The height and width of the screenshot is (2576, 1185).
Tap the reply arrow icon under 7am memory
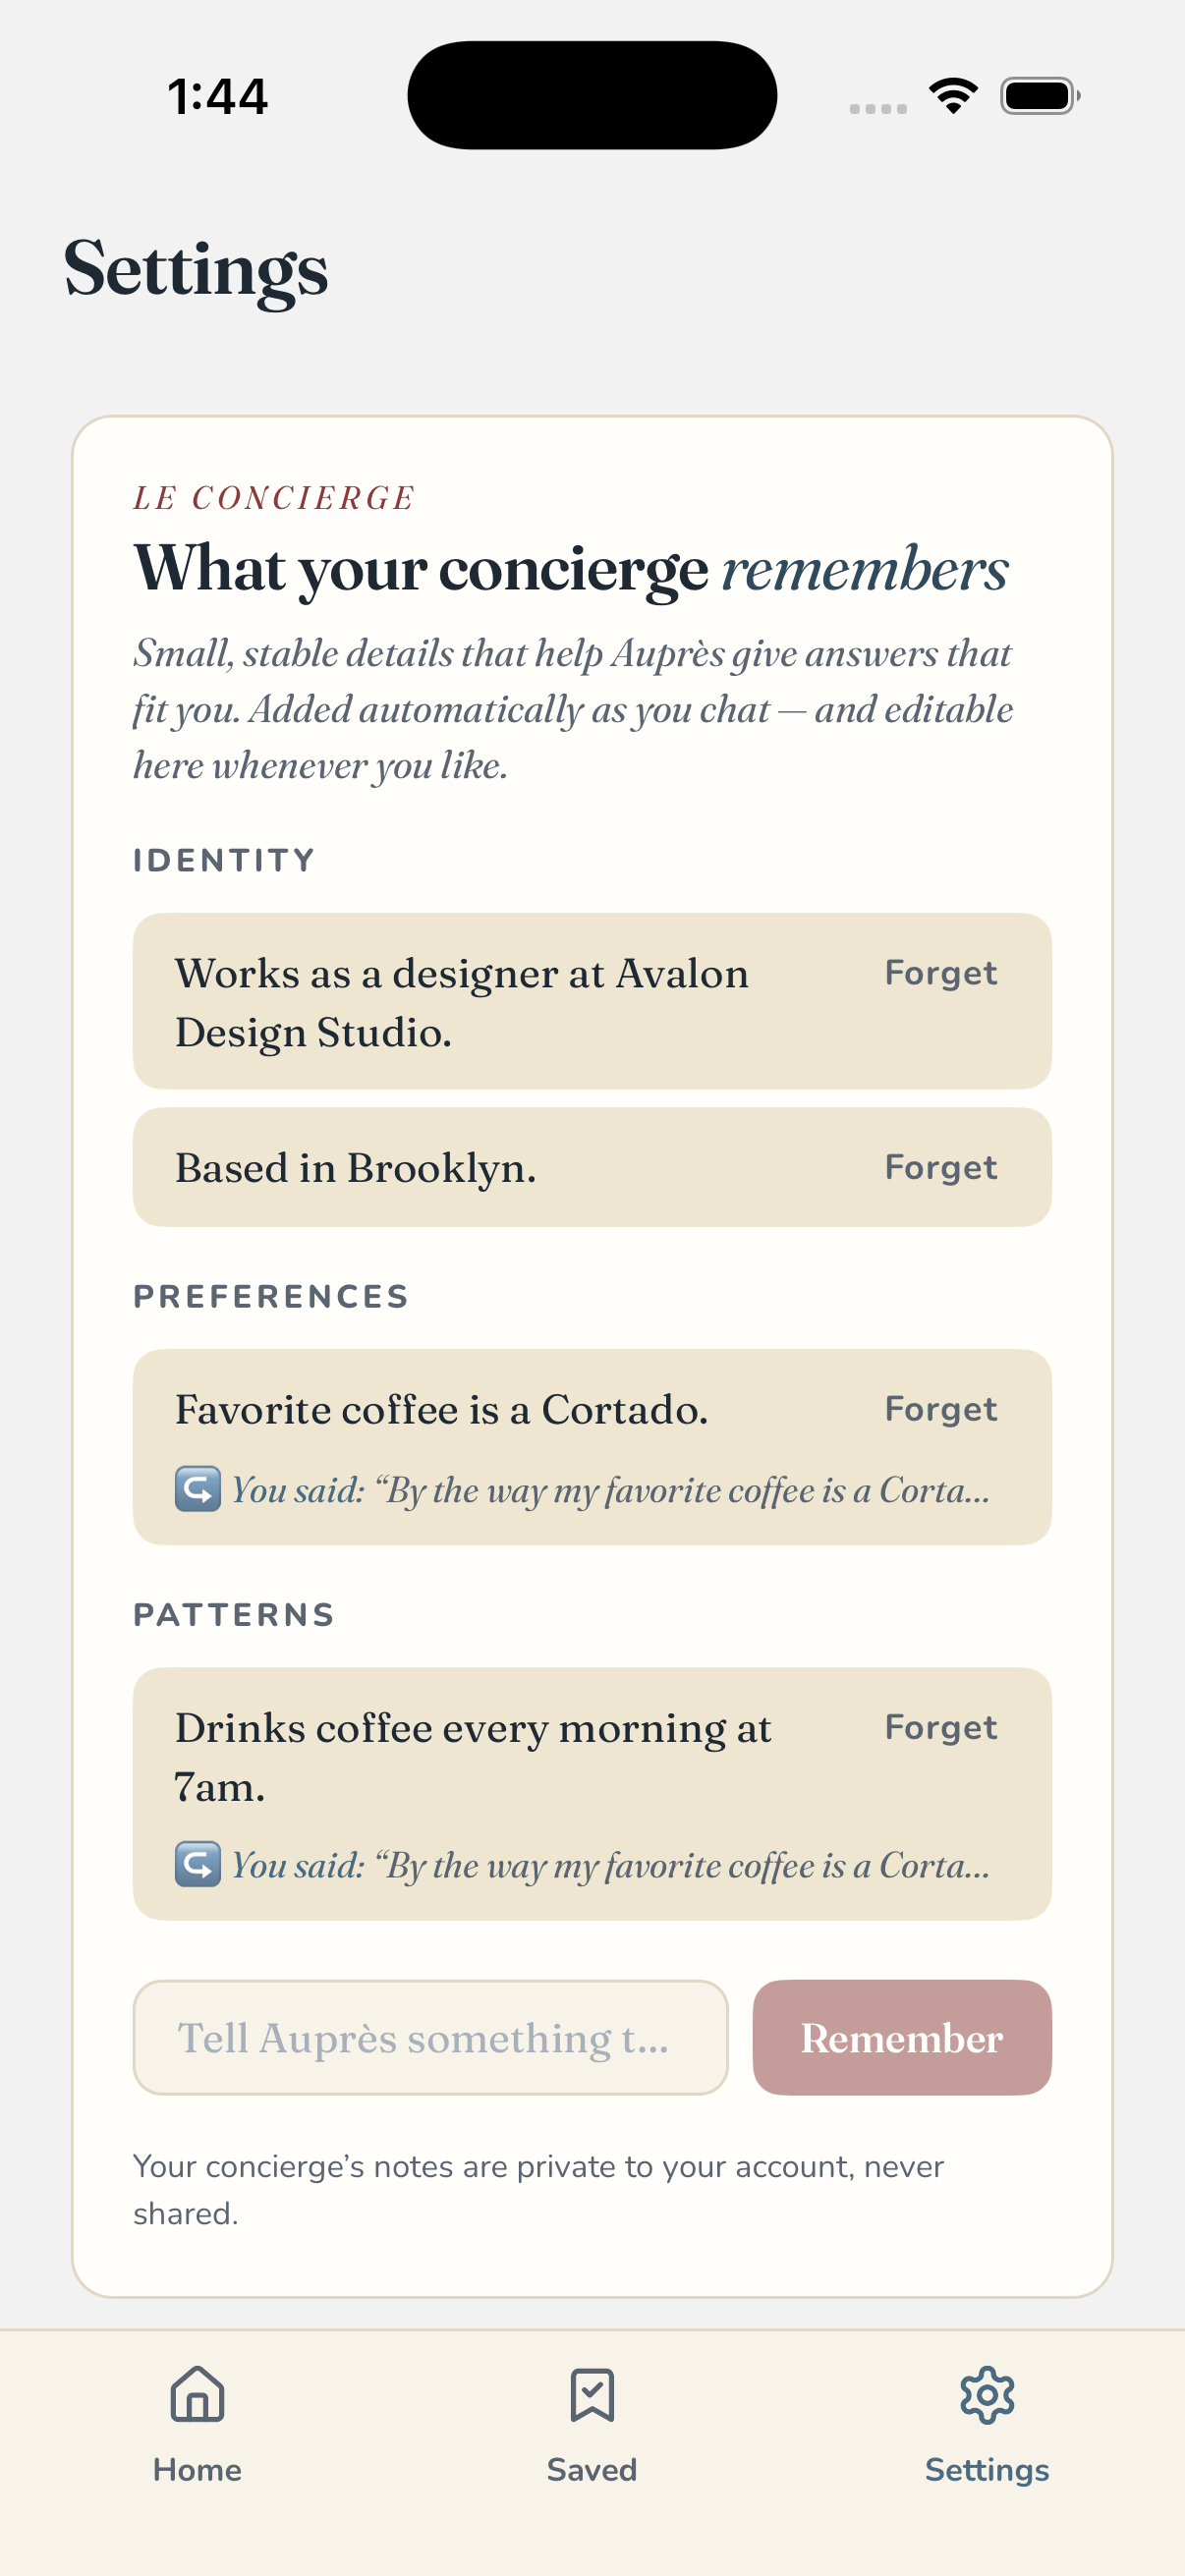[x=197, y=1864]
